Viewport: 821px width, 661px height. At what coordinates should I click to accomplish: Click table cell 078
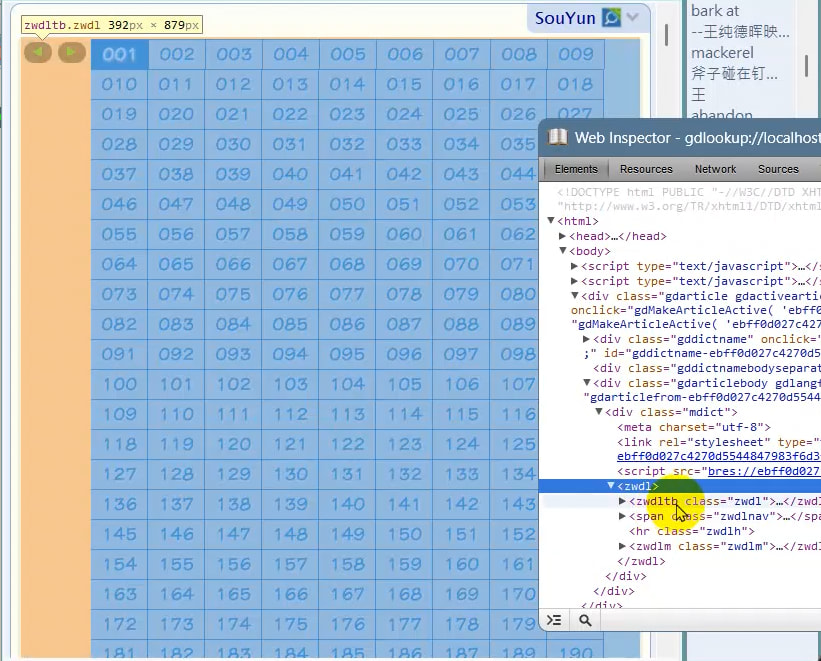[x=404, y=294]
